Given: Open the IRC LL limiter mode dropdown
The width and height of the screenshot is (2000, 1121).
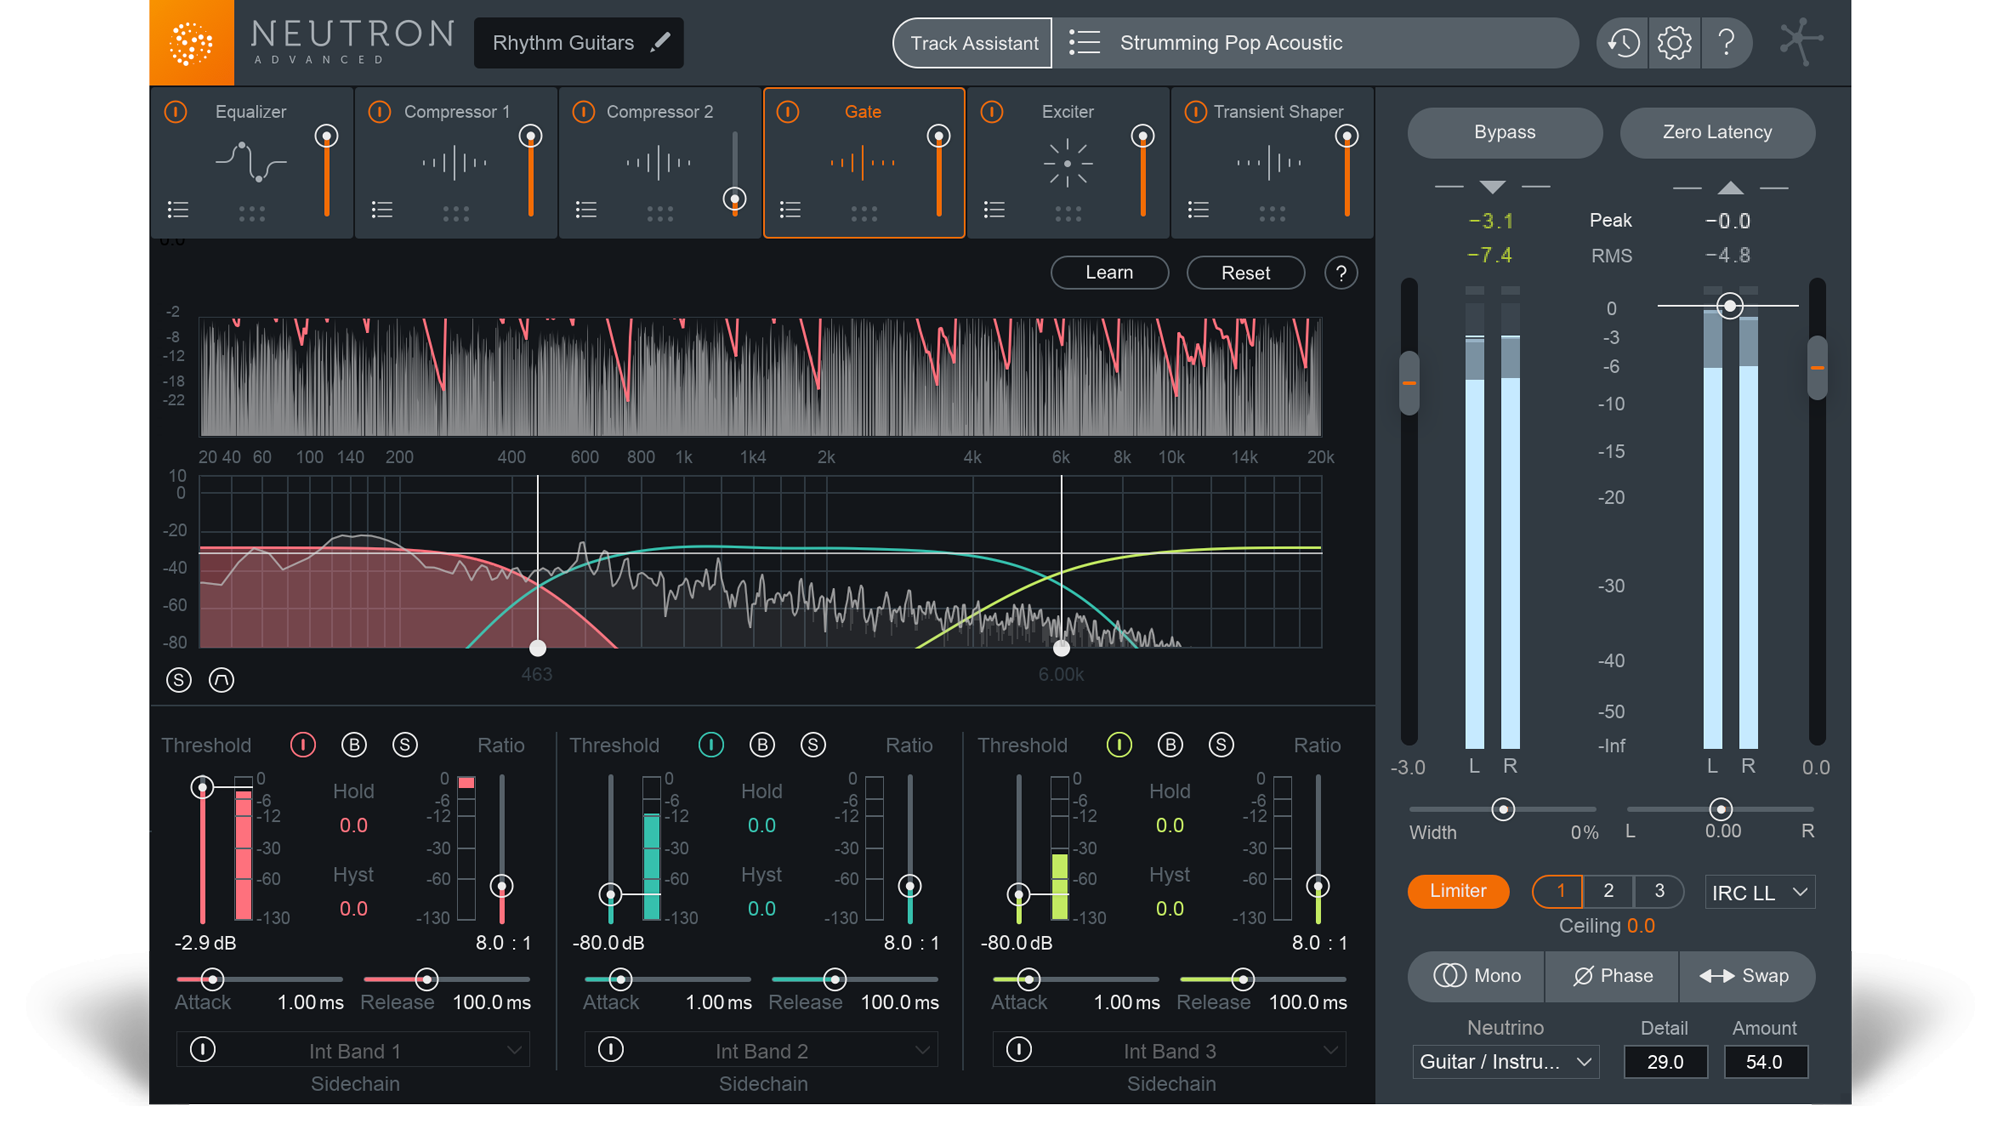Looking at the screenshot, I should click(x=1760, y=892).
